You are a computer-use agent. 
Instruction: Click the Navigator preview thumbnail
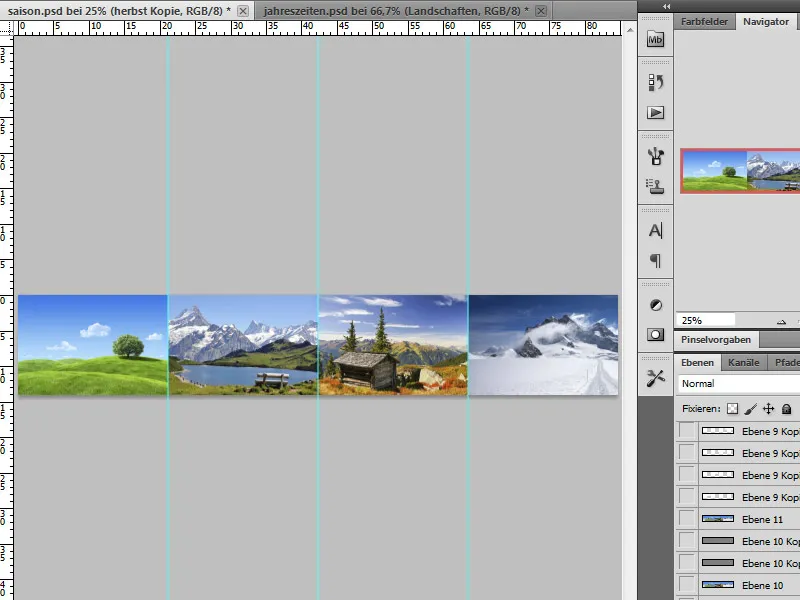point(740,171)
